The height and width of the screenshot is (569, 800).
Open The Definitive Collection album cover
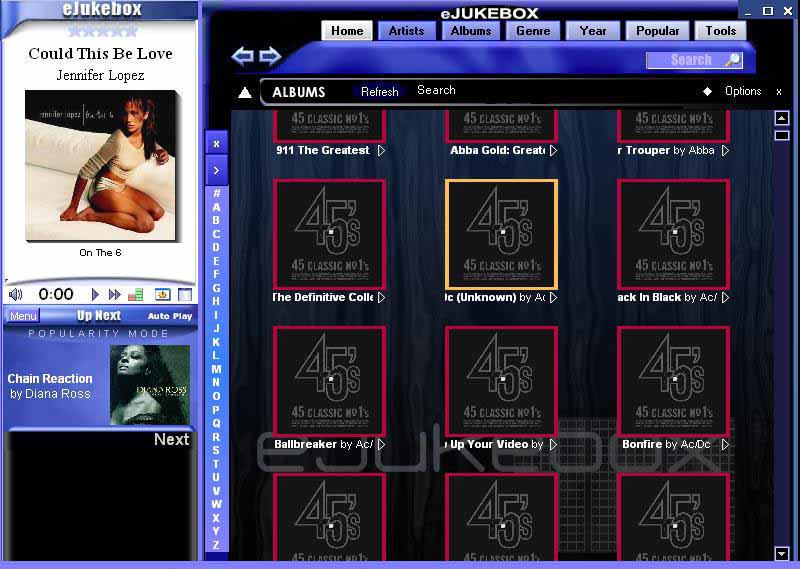tap(330, 234)
